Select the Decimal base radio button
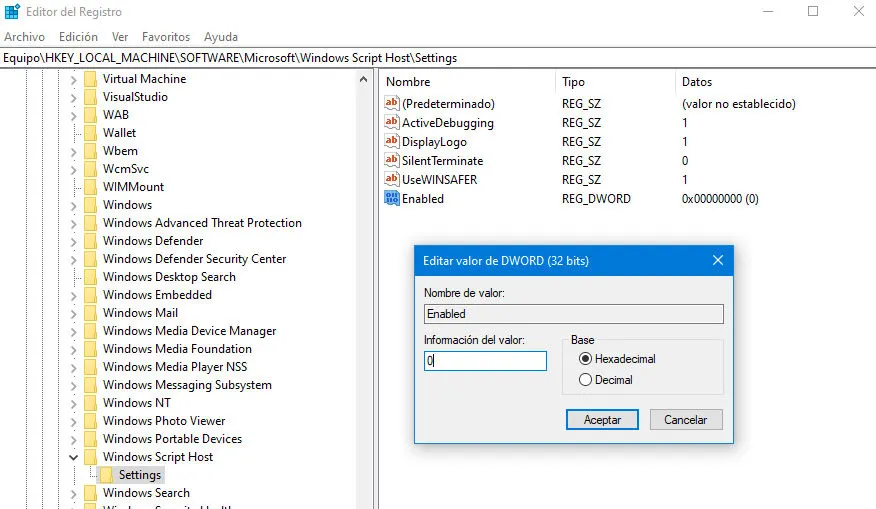Screen dimensions: 876x509 (x=585, y=380)
